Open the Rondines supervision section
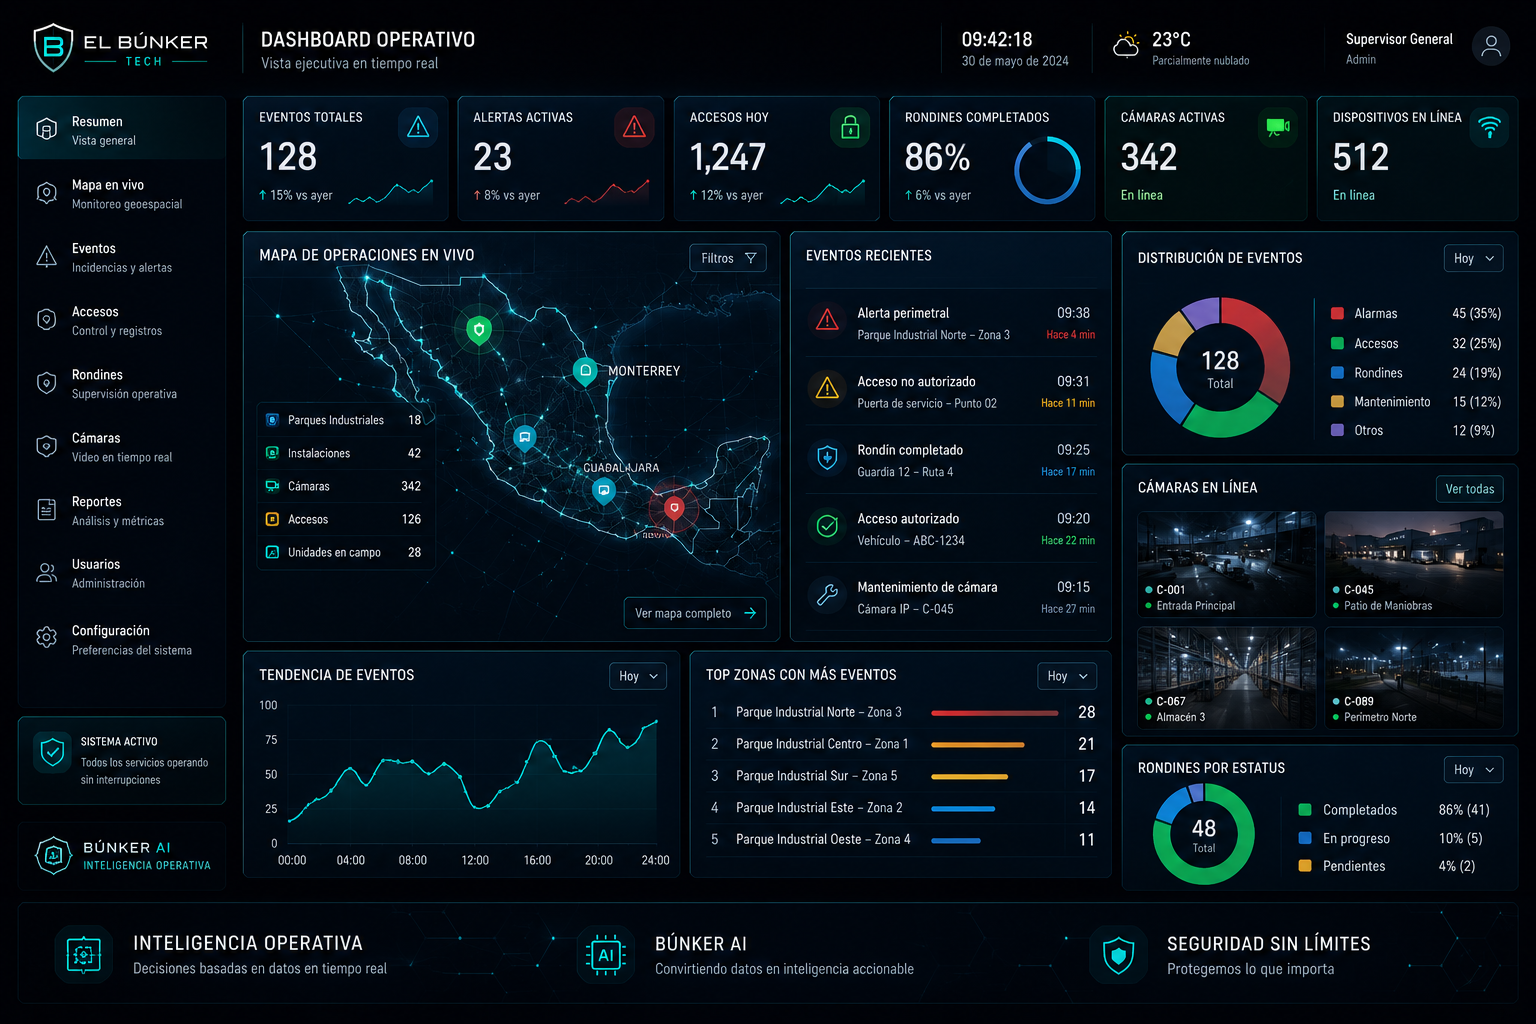This screenshot has height=1024, width=1536. (x=121, y=383)
